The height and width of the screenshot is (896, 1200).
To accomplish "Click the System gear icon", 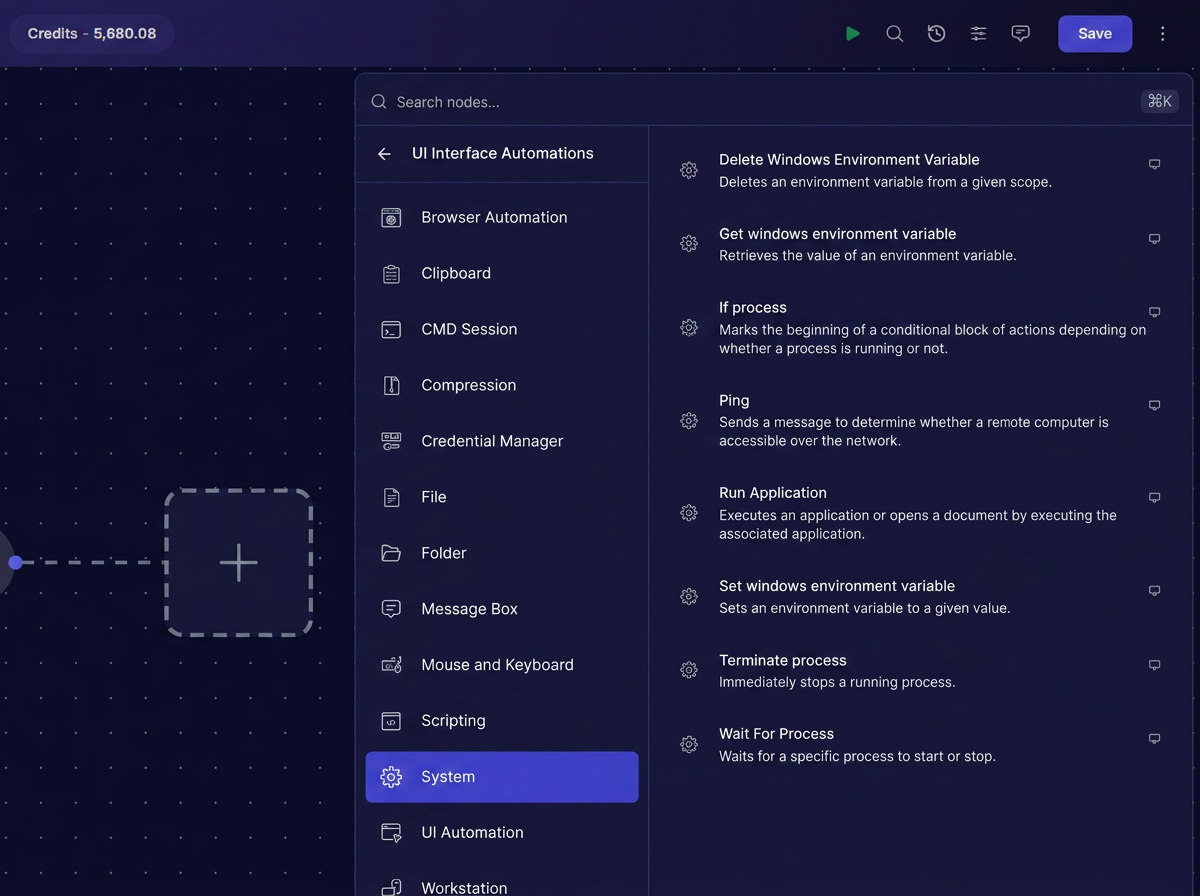I will coord(391,777).
